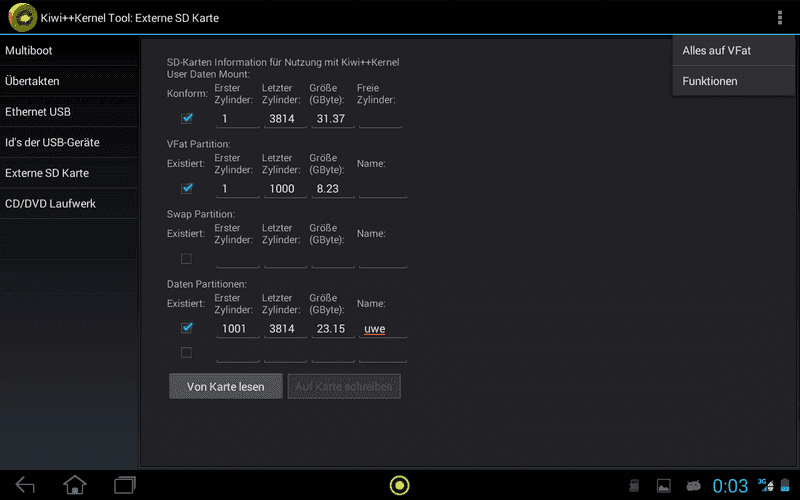The height and width of the screenshot is (500, 800).
Task: Edit the Daten Partition last cylinder field in the uwe row
Action: pyautogui.click(x=285, y=329)
